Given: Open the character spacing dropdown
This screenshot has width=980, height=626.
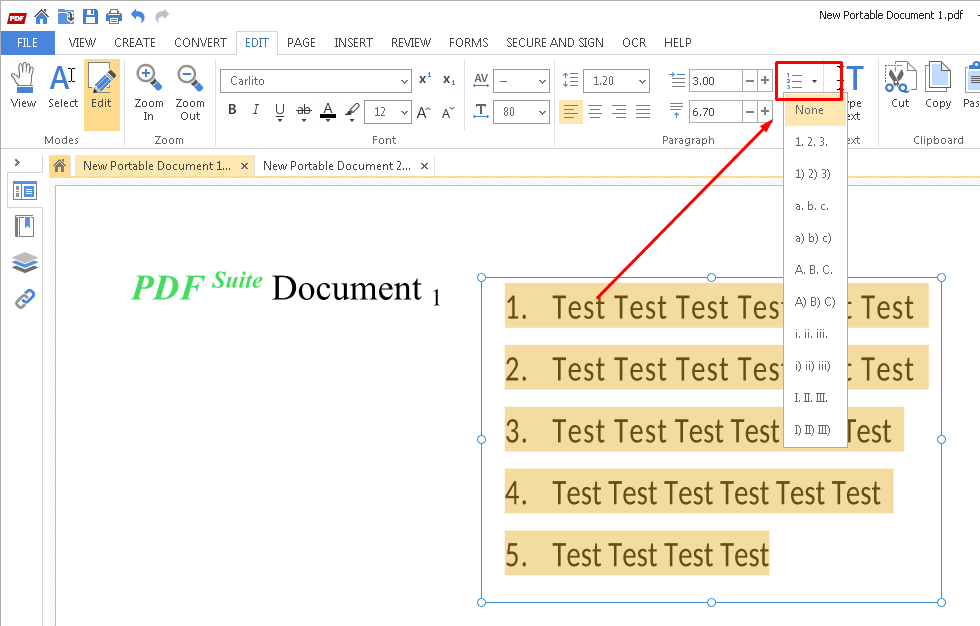Looking at the screenshot, I should tap(542, 81).
